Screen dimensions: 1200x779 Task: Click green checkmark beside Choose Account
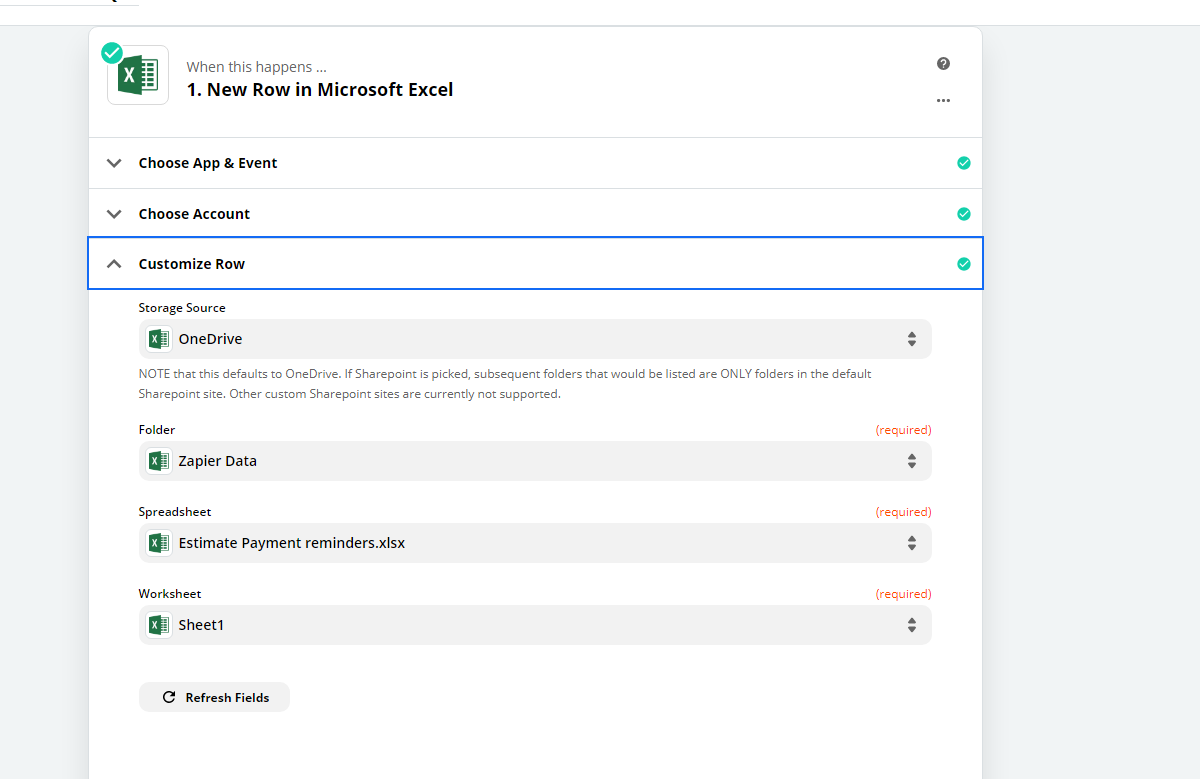(x=963, y=214)
